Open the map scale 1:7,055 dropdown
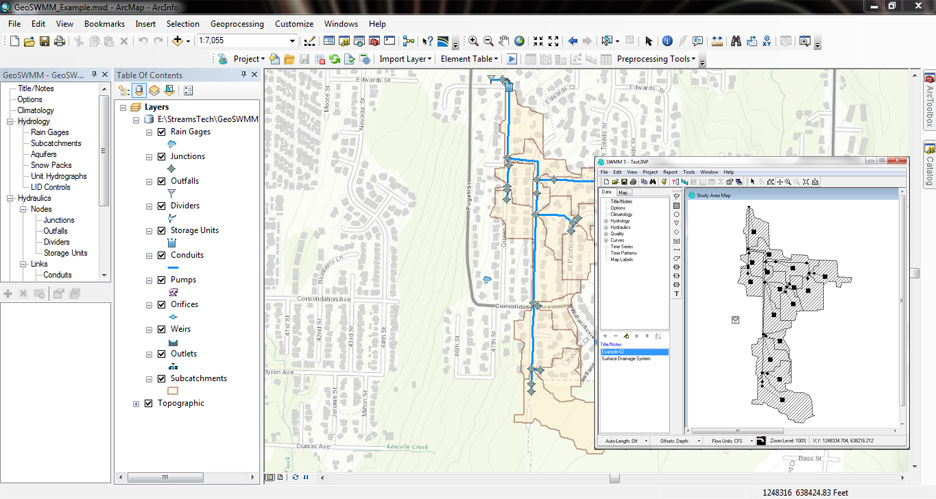This screenshot has width=936, height=499. (292, 41)
